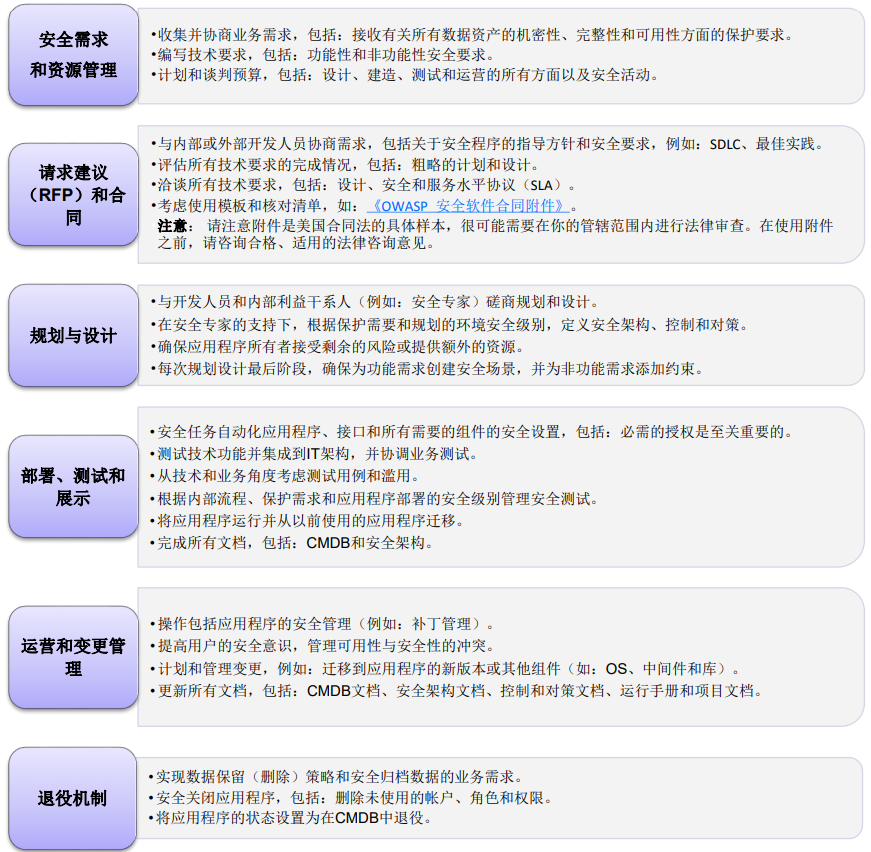Click bullet starting 与开发人员和内部利益干系人
Viewport: 871px width, 852px height.
coord(375,302)
